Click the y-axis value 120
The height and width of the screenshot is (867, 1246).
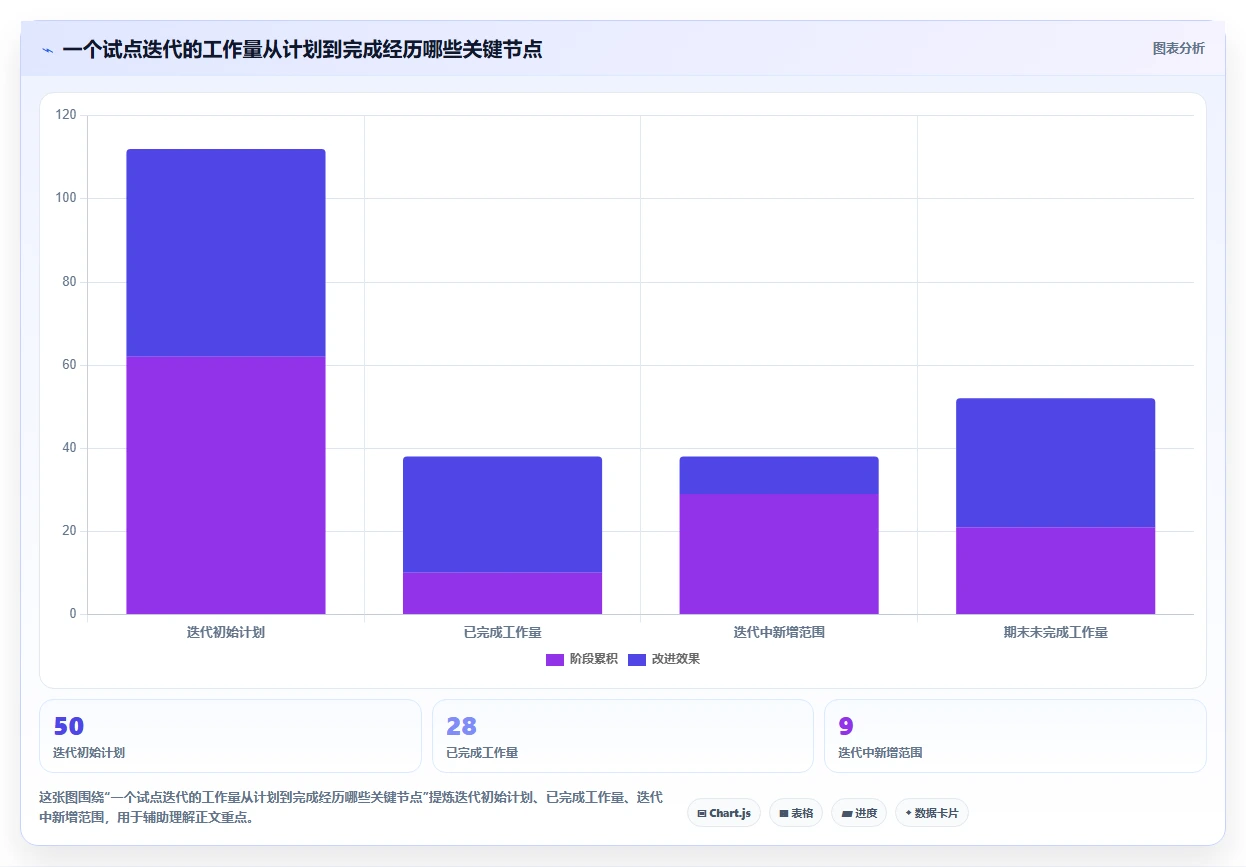pyautogui.click(x=66, y=115)
